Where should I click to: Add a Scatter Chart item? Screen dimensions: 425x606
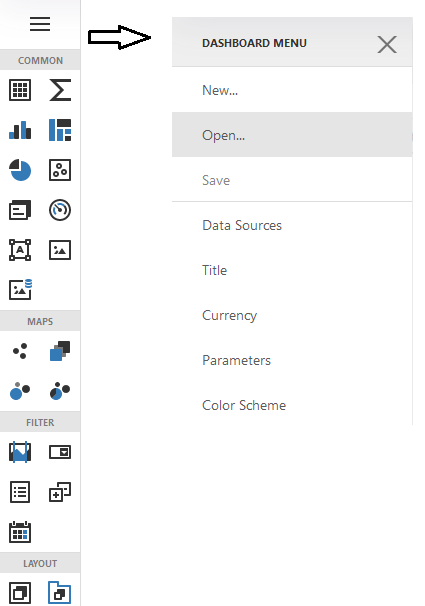60,170
